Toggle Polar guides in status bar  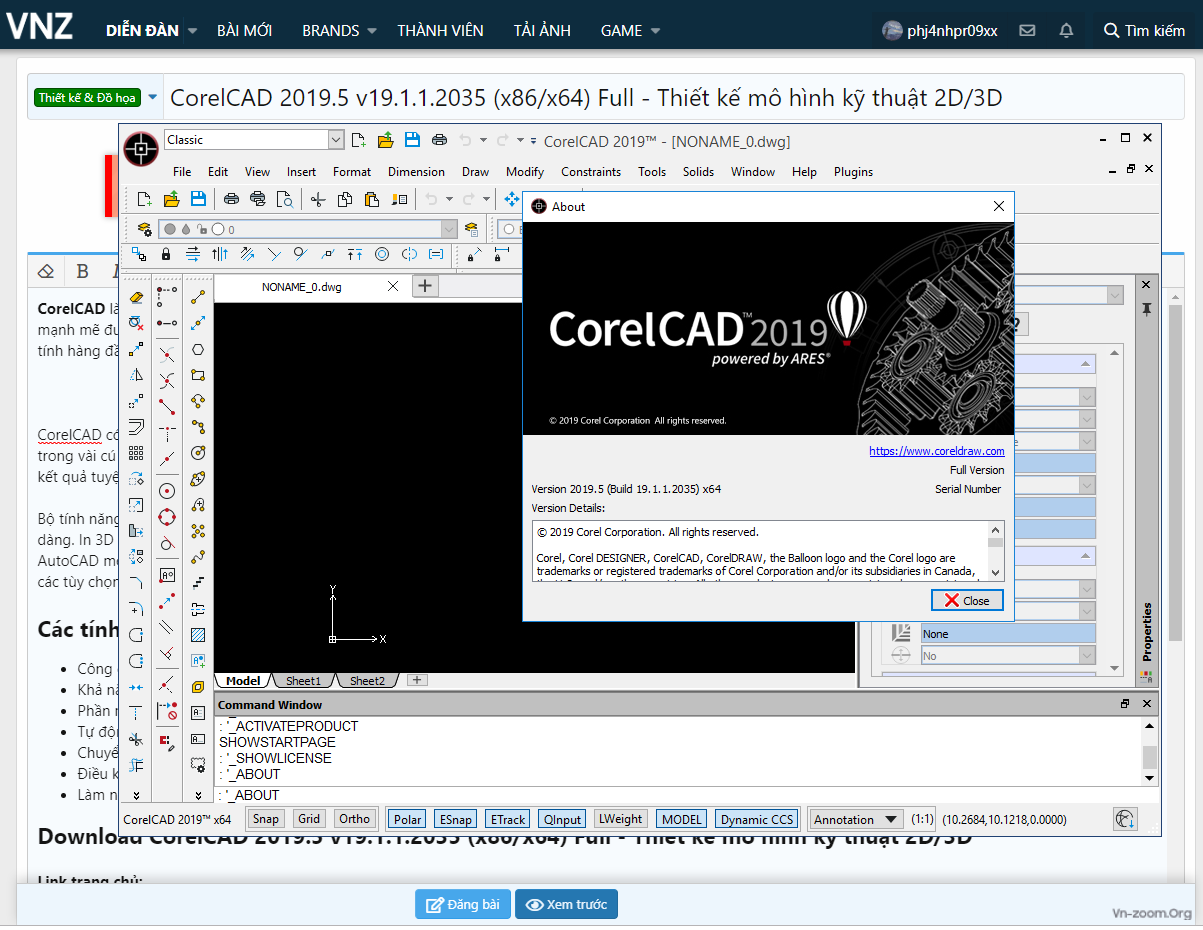pos(408,819)
